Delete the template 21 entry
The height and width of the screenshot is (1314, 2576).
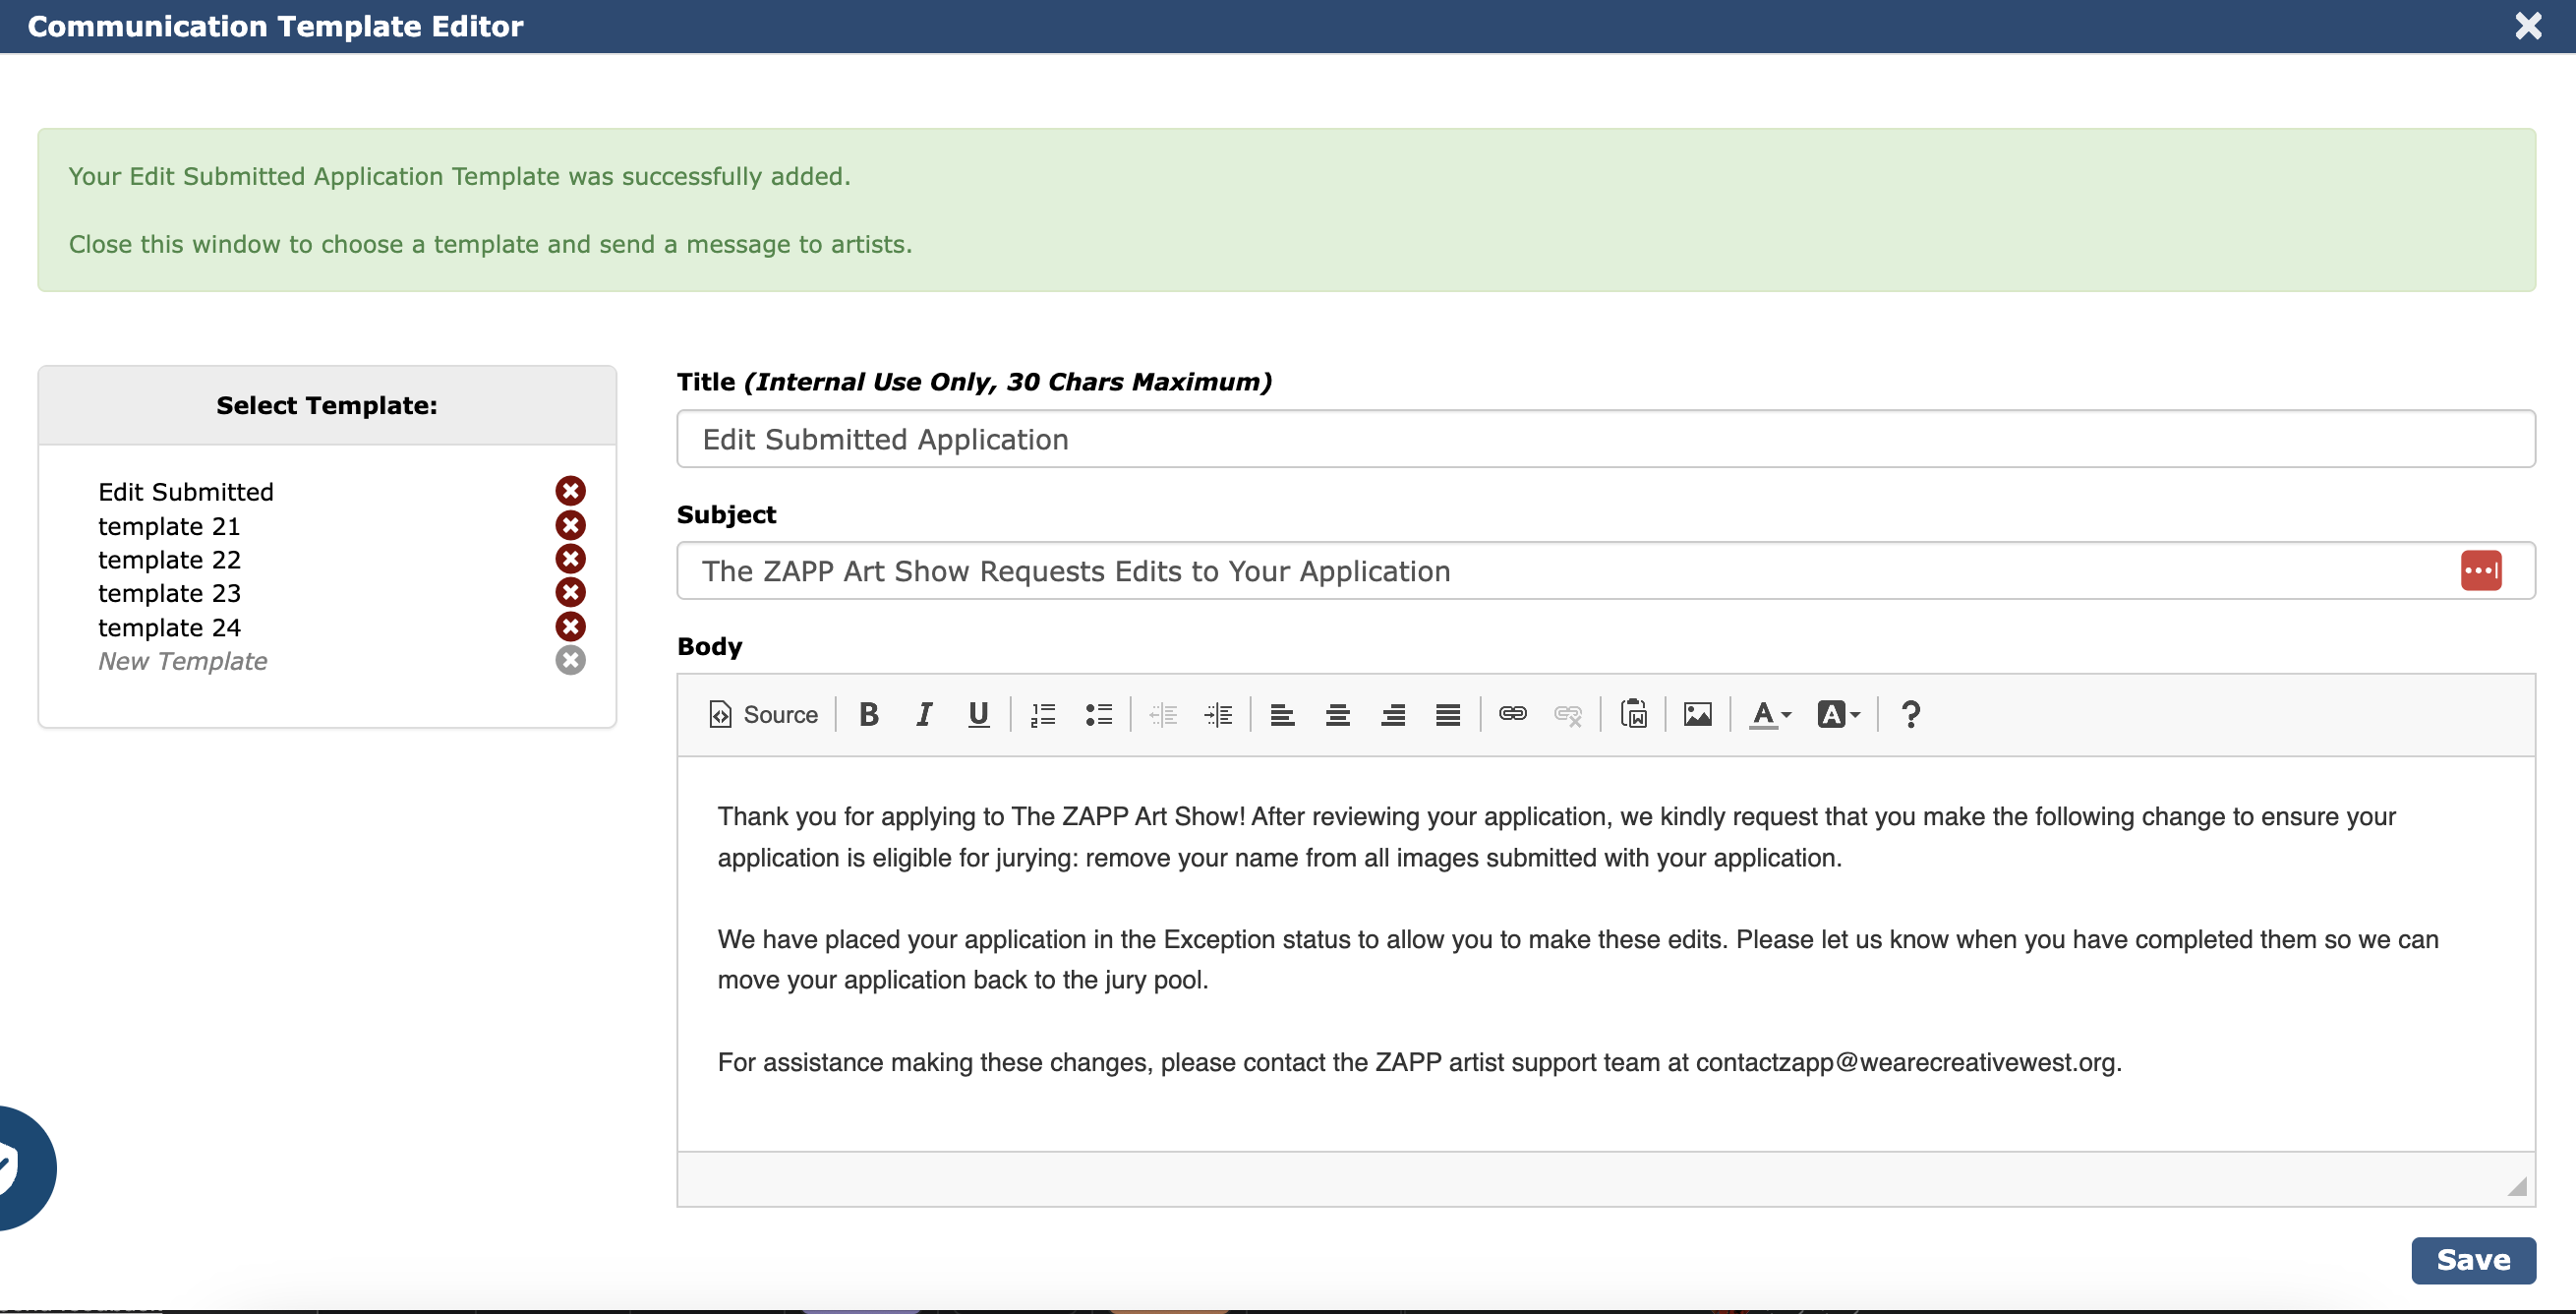click(x=570, y=525)
